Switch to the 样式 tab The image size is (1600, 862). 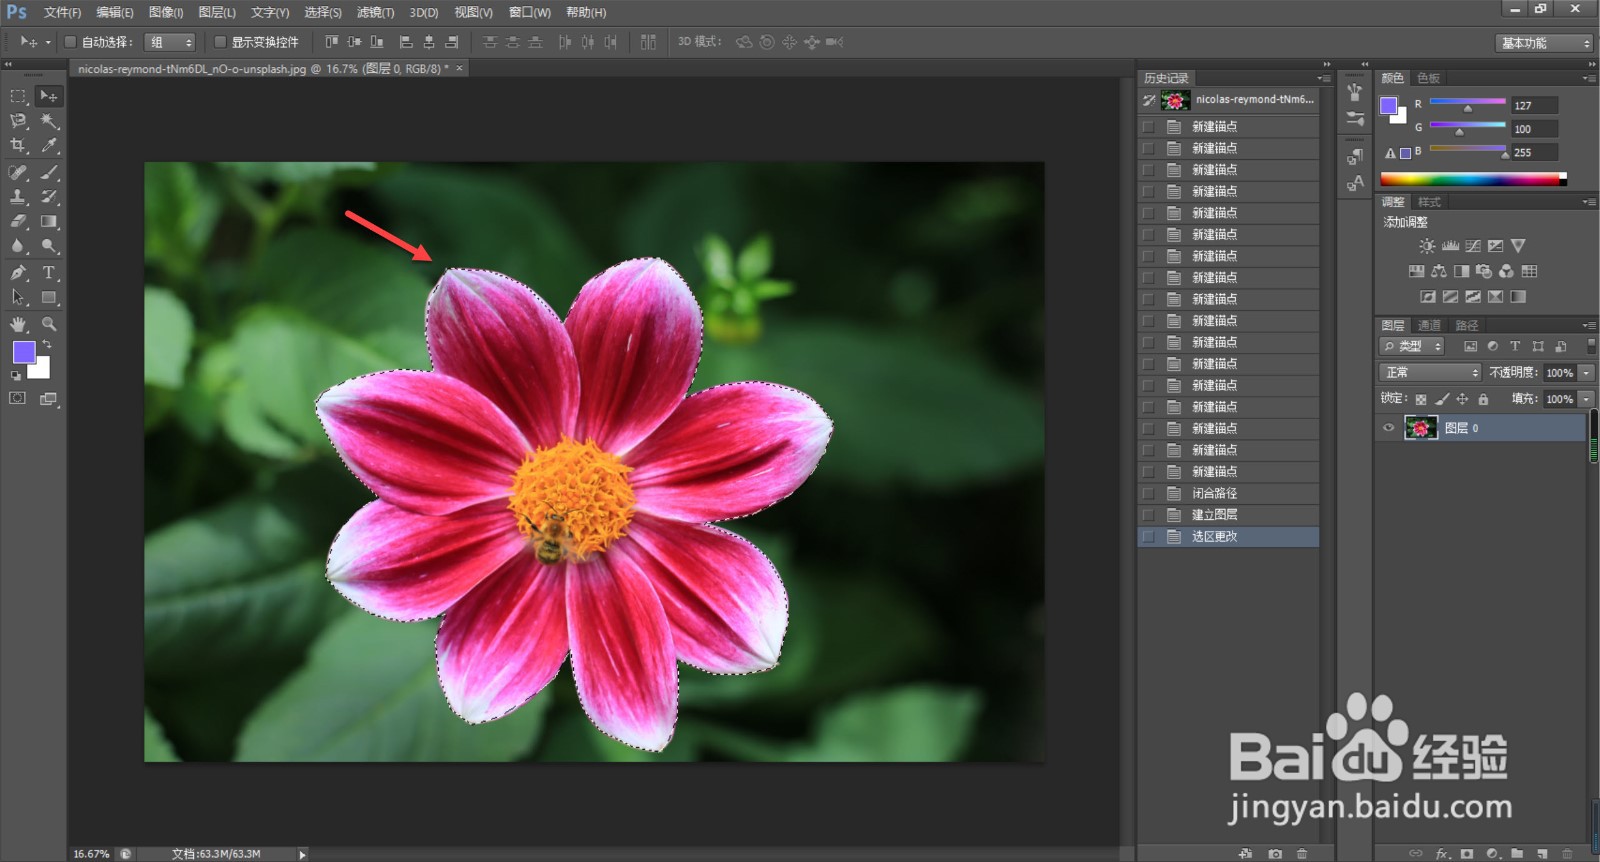pyautogui.click(x=1430, y=202)
